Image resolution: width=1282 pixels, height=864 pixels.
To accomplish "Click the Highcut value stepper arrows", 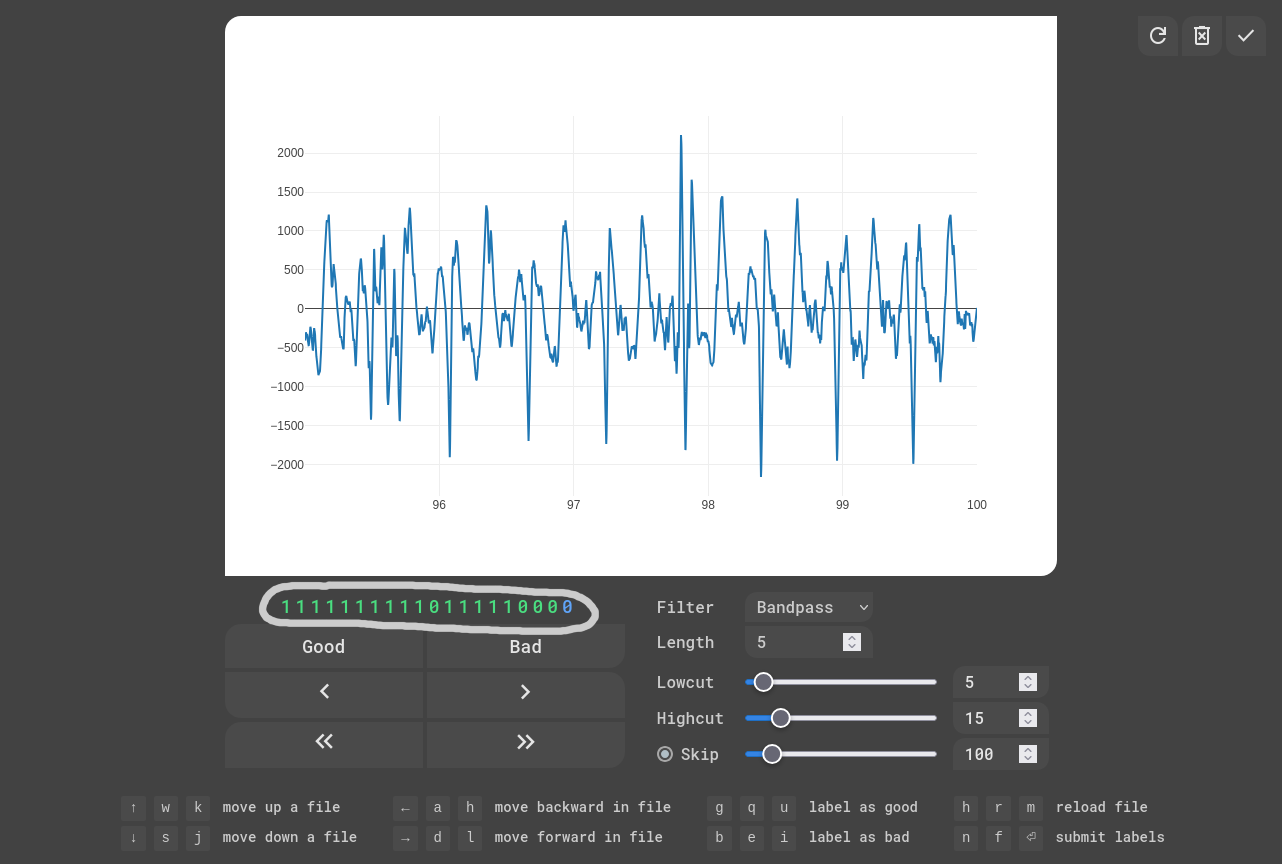I will tap(1028, 718).
